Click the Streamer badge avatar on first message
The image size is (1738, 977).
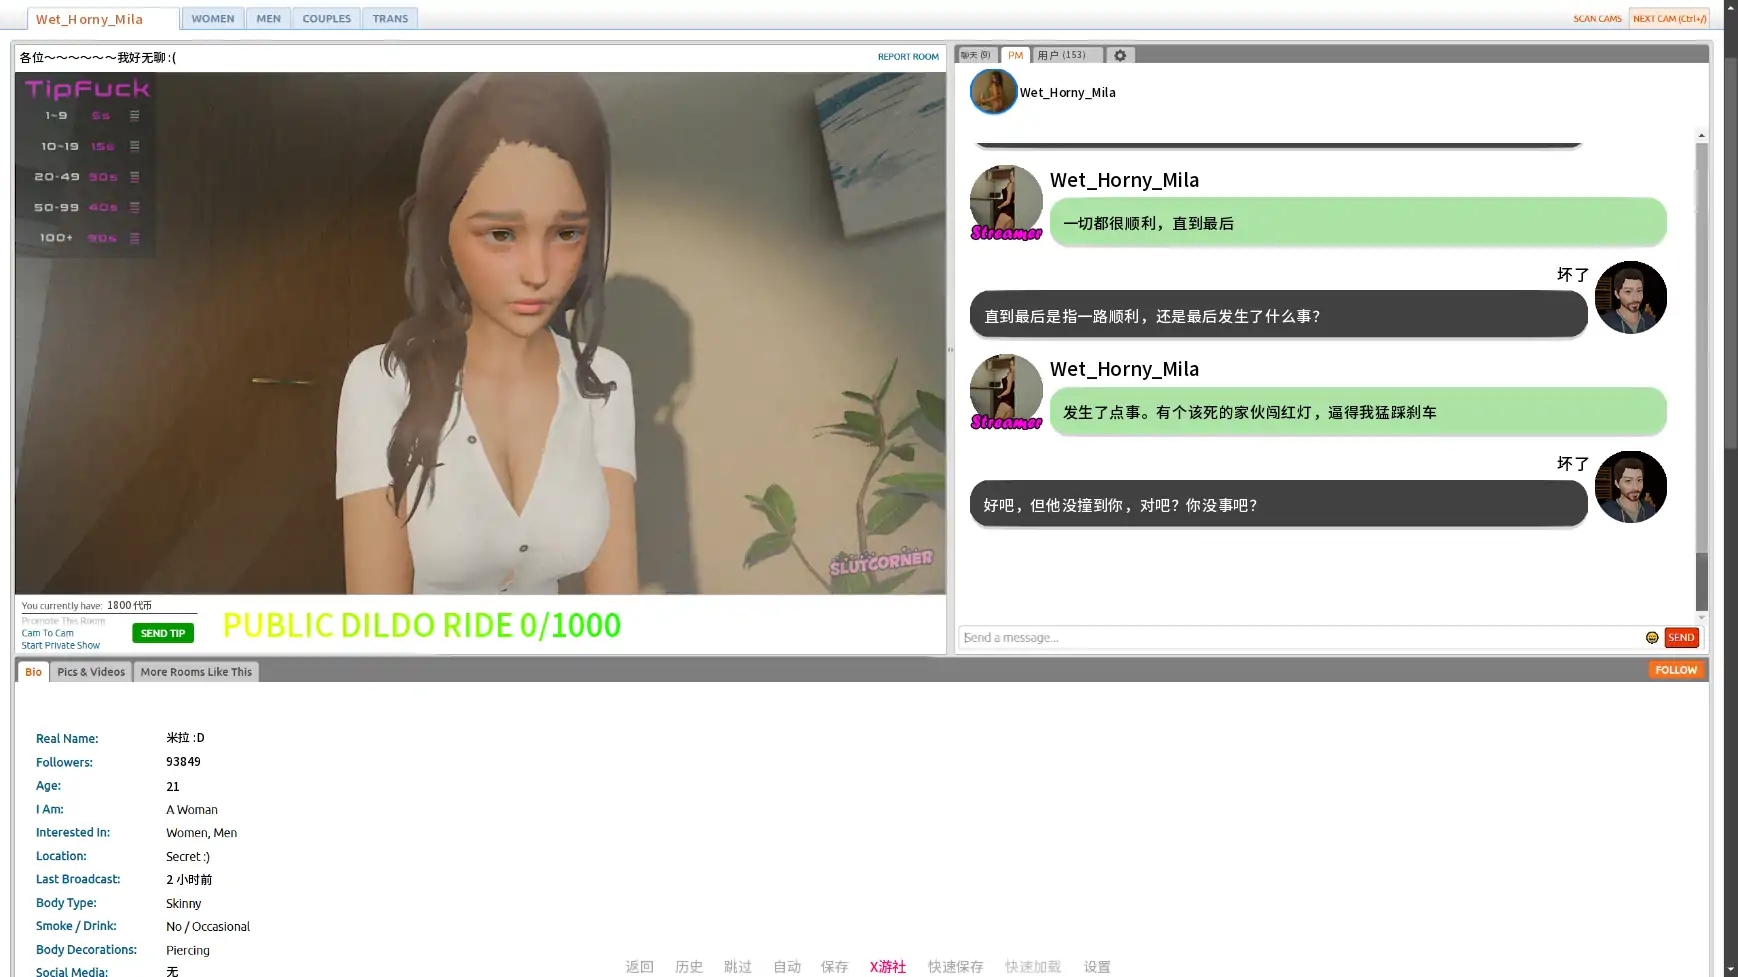(x=1006, y=203)
